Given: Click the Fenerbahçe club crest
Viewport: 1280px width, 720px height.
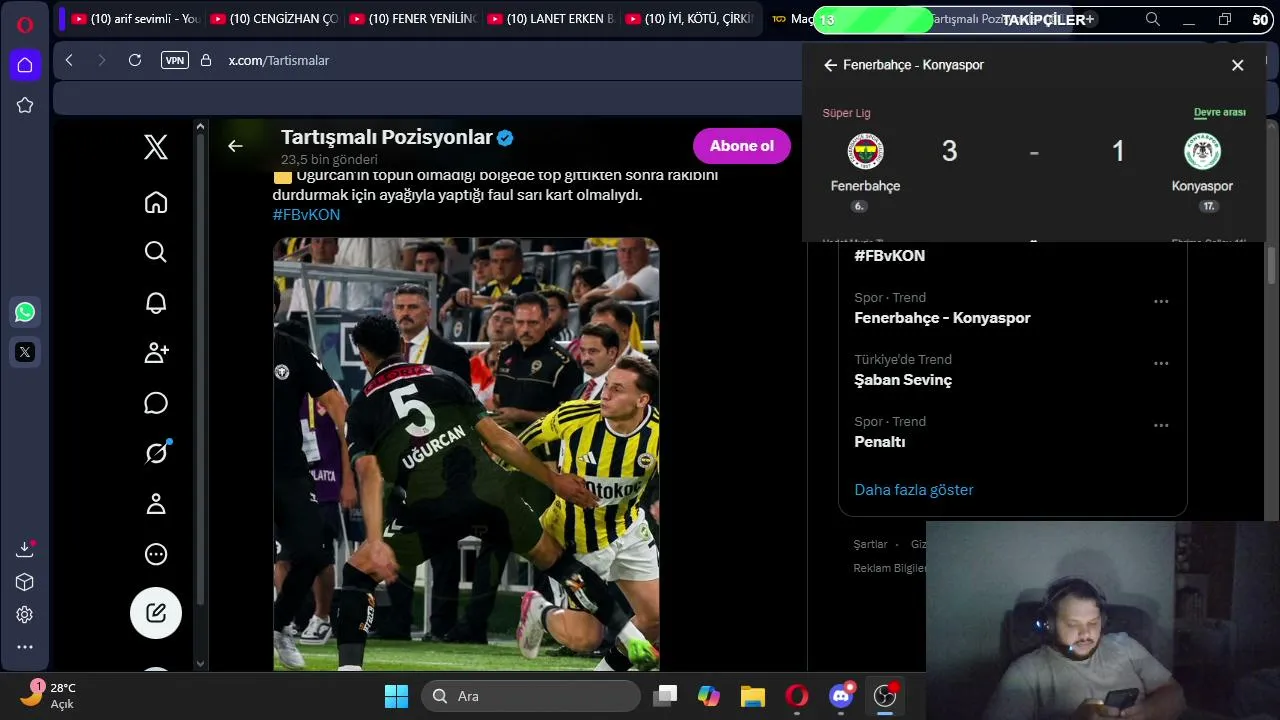Looking at the screenshot, I should (866, 152).
